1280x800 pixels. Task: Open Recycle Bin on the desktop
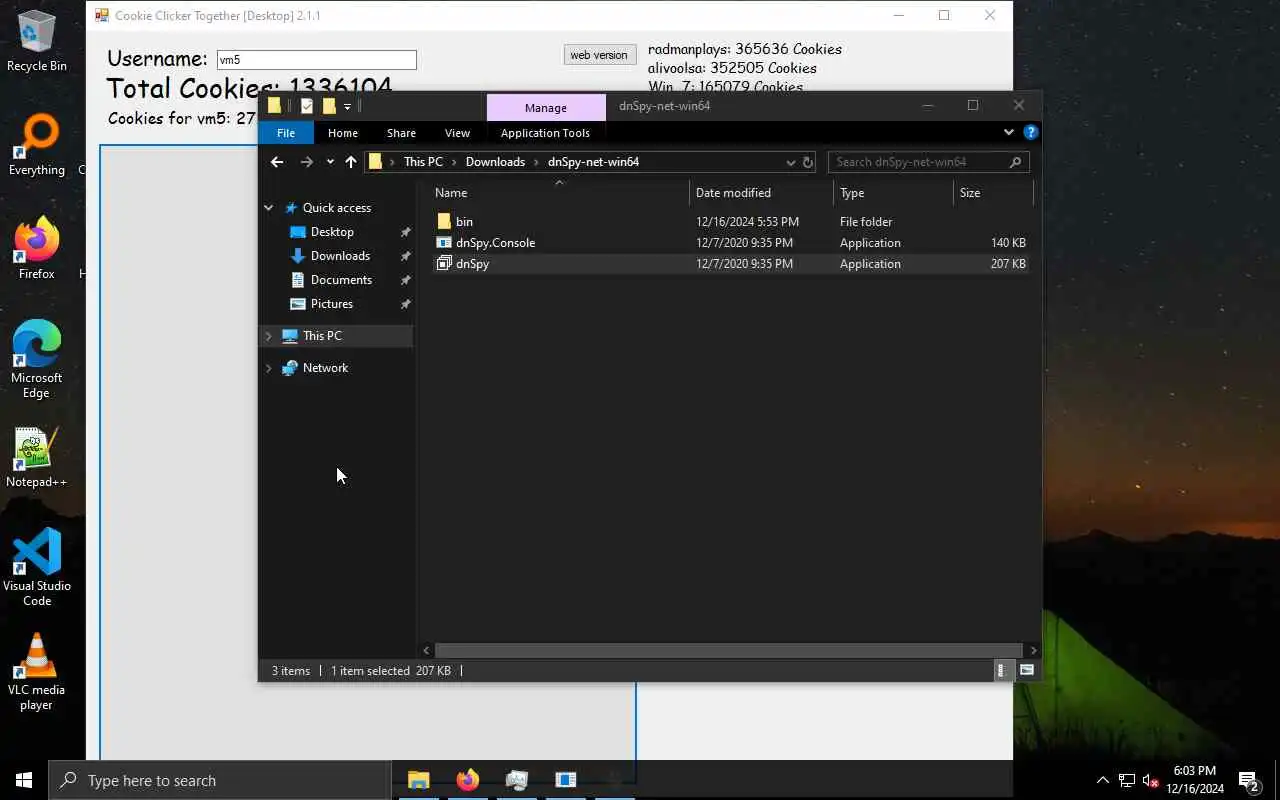(37, 41)
